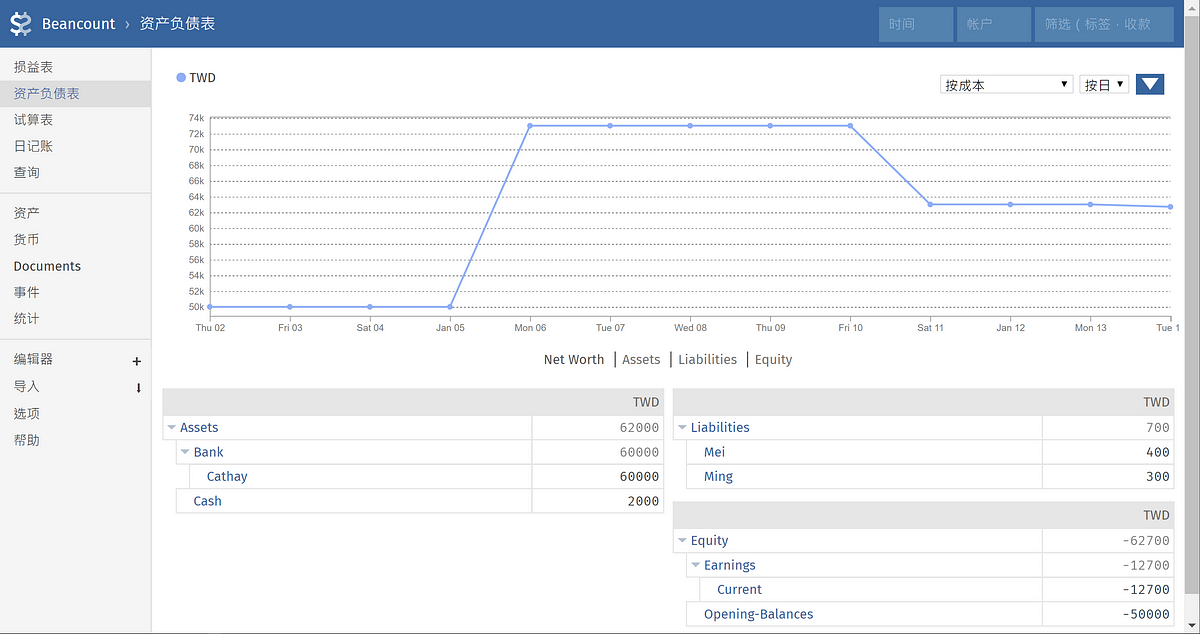Viewport: 1200px width, 634px height.
Task: Toggle the blue chart collapse triangle button
Action: pyautogui.click(x=1150, y=85)
